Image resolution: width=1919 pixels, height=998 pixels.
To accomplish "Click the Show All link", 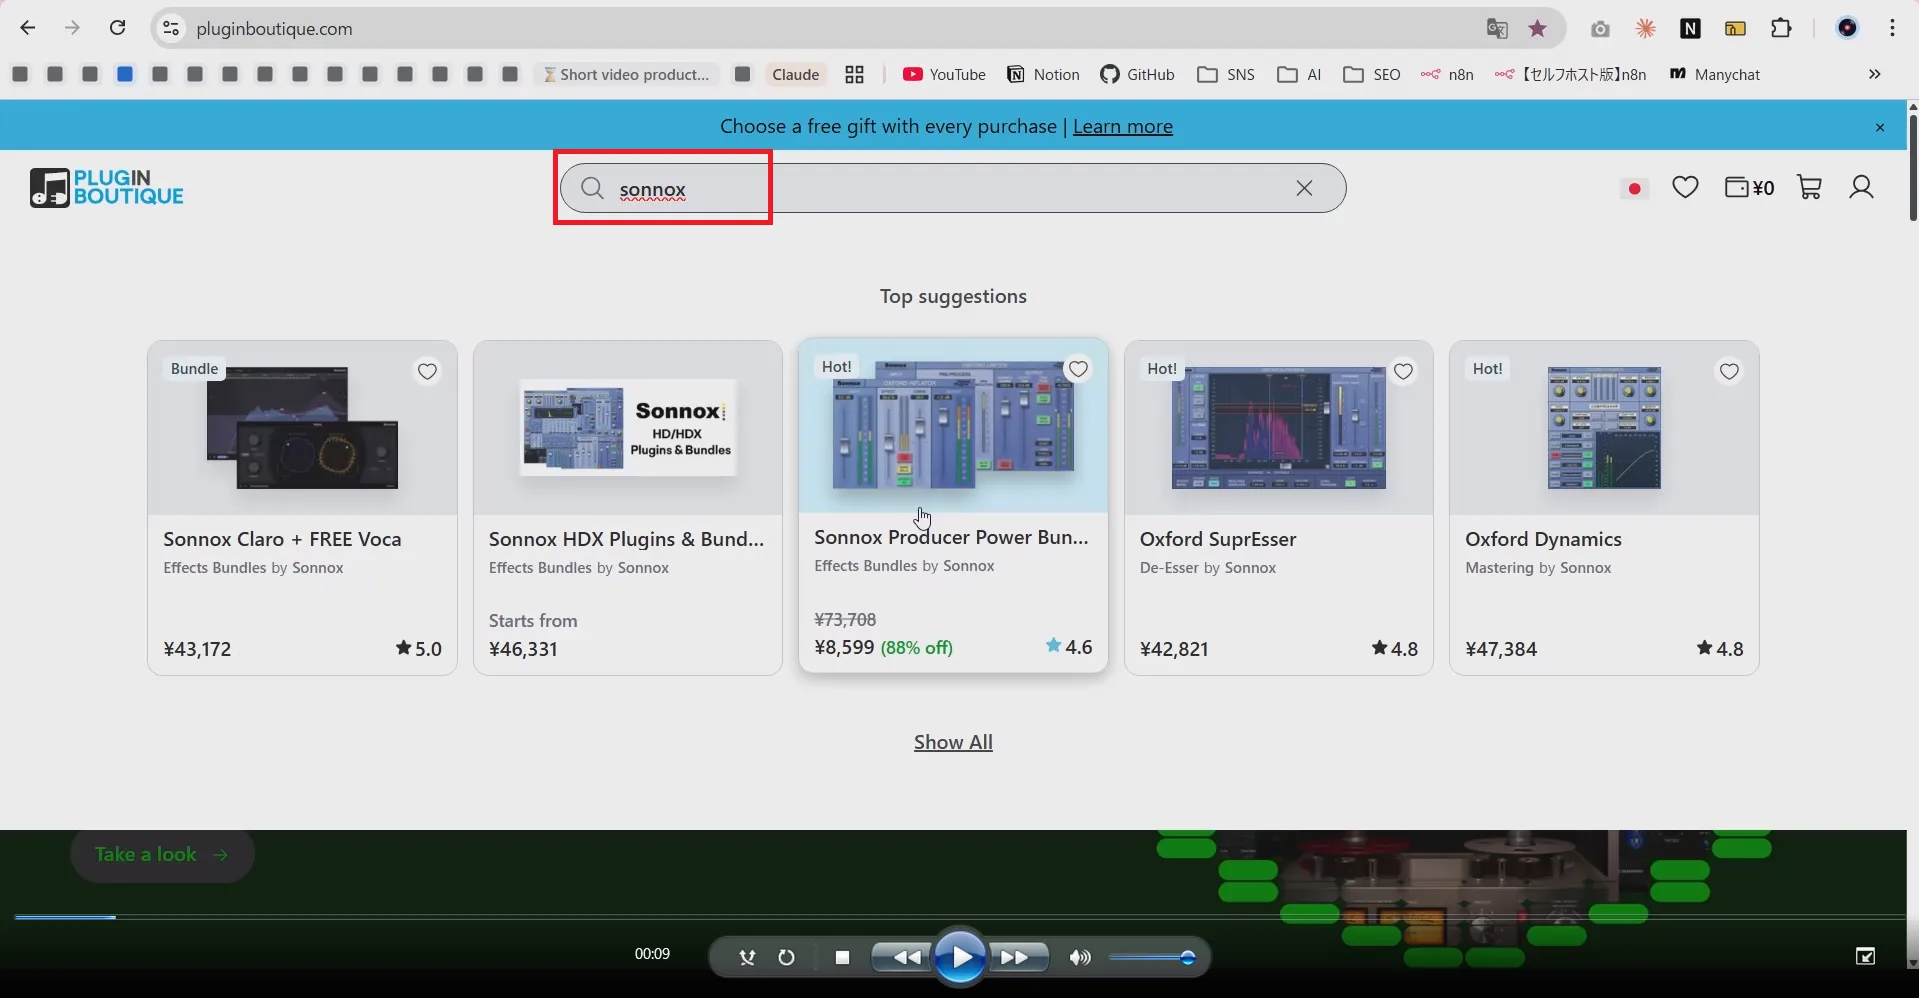I will click(x=953, y=742).
